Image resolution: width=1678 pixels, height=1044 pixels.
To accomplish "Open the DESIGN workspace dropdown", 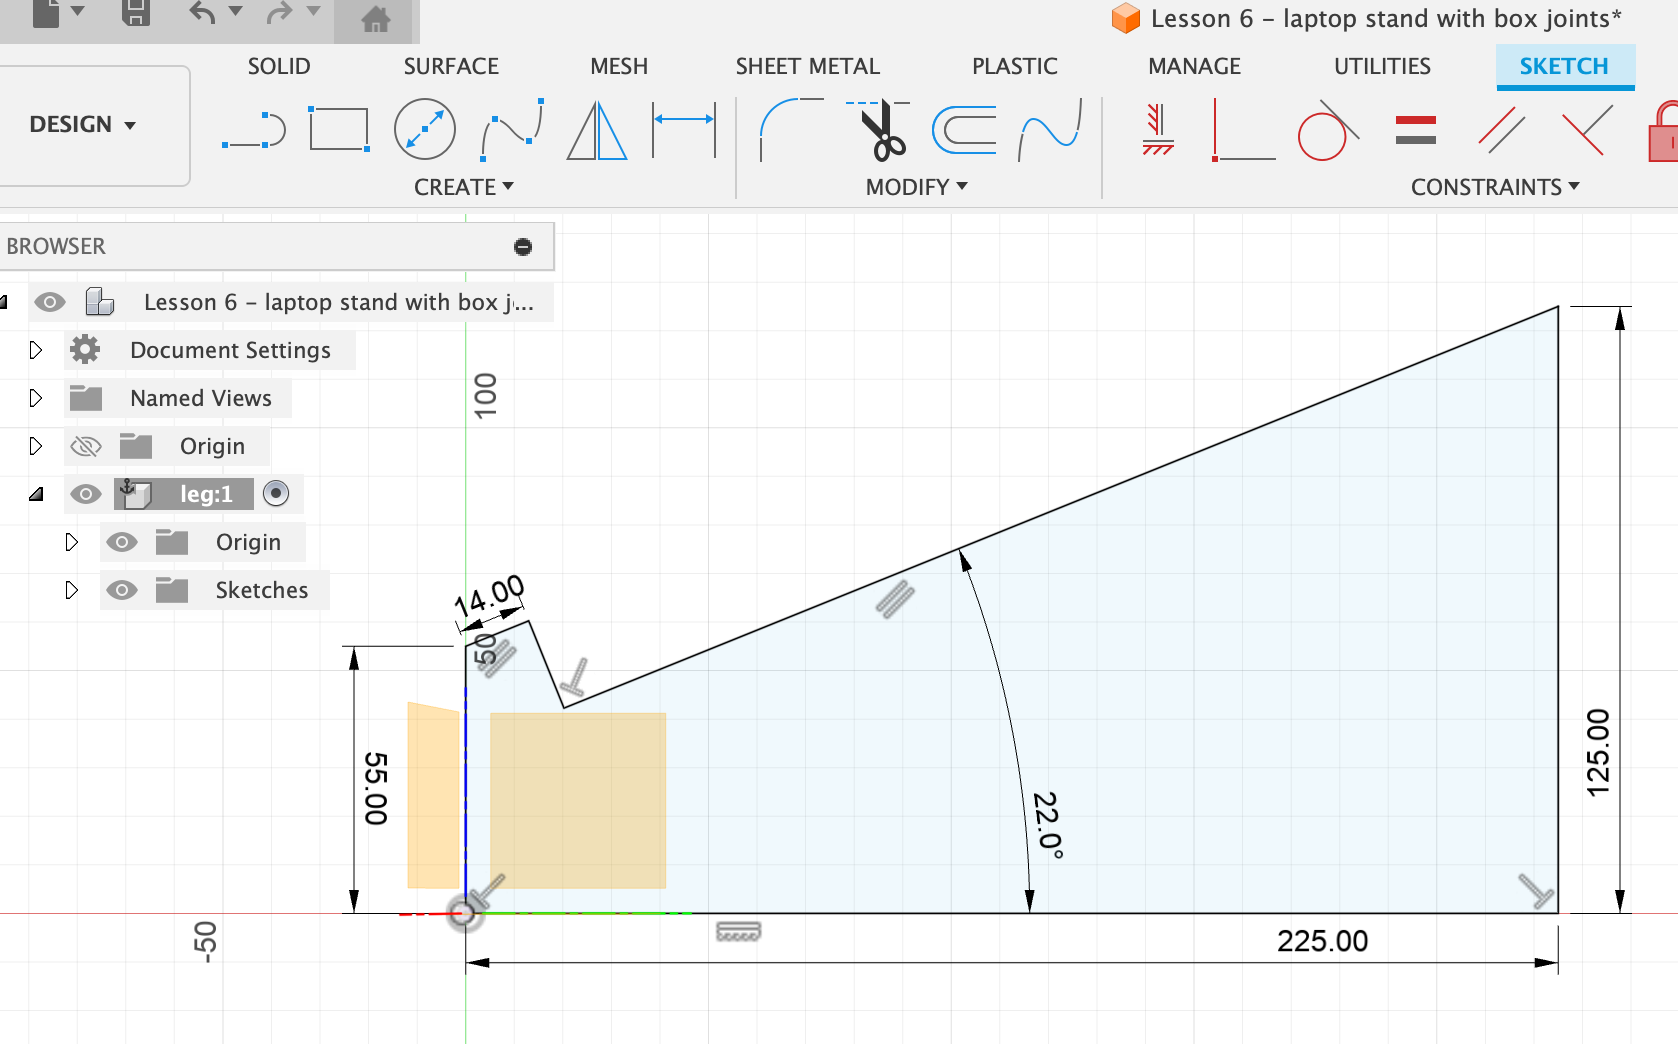I will (83, 125).
